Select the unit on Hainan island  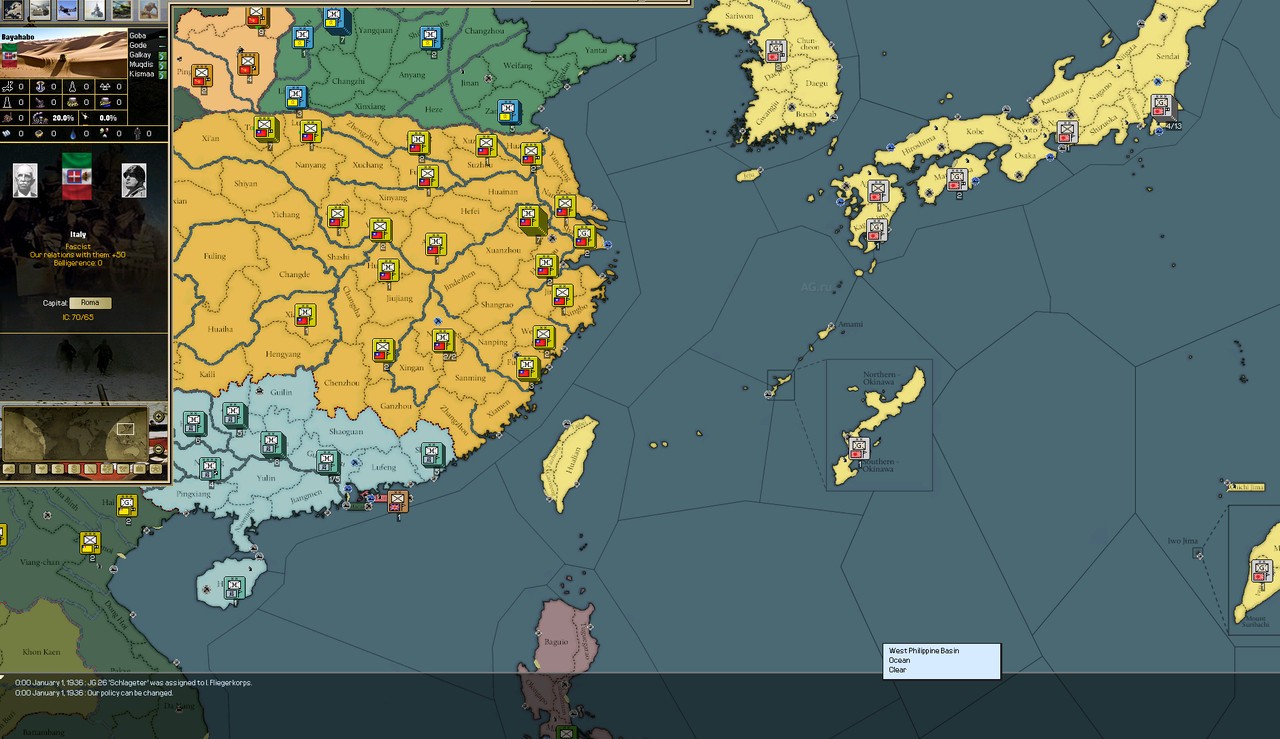coord(233,587)
